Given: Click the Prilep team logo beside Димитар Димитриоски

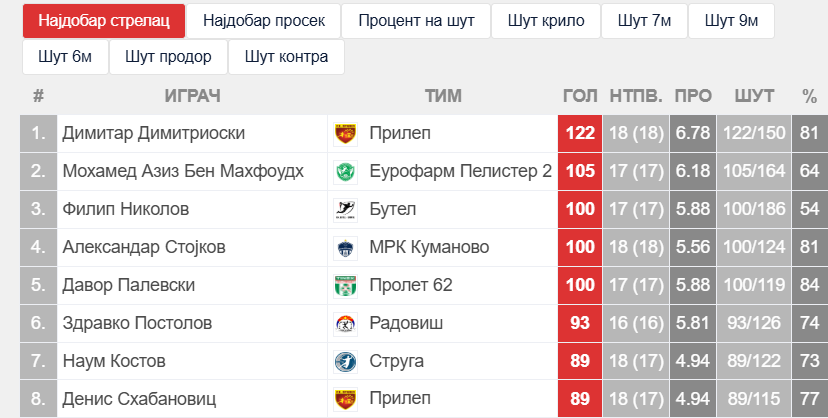Looking at the screenshot, I should [x=345, y=133].
